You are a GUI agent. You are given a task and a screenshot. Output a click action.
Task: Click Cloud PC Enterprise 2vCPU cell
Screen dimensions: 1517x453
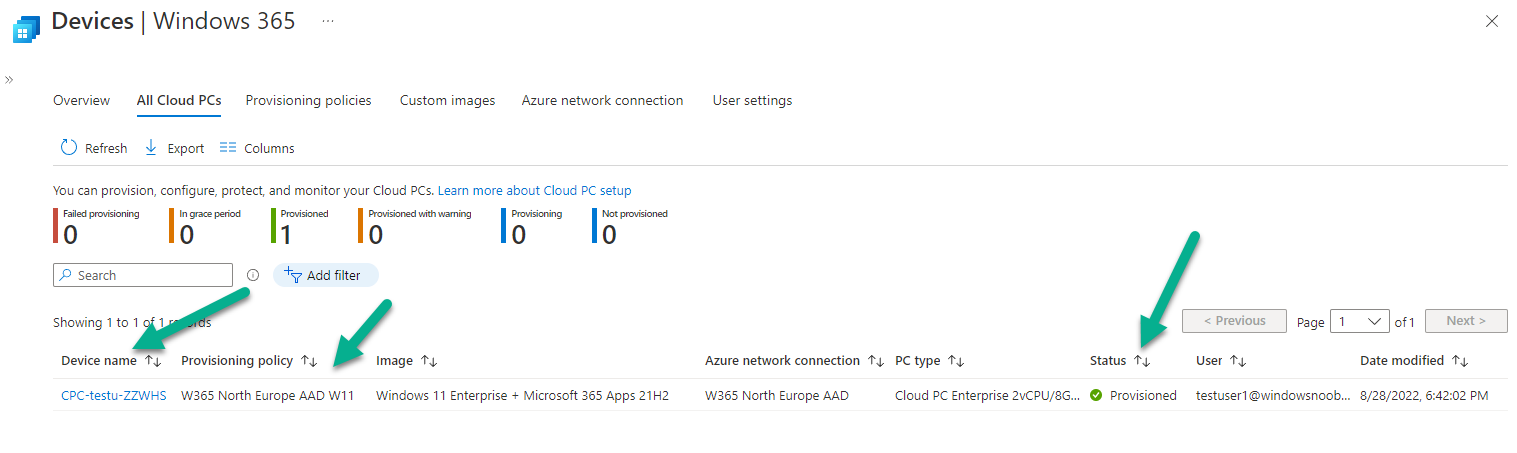tap(987, 395)
